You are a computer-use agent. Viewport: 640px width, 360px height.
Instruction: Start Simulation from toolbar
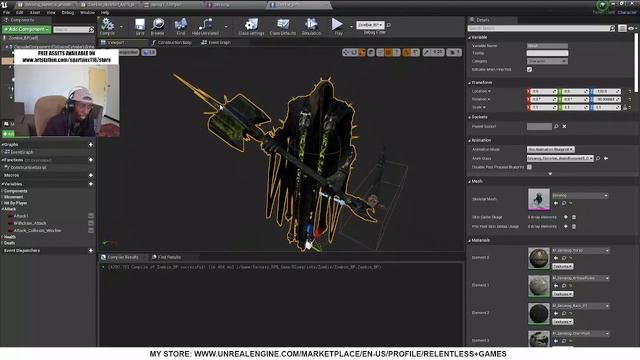(x=311, y=27)
